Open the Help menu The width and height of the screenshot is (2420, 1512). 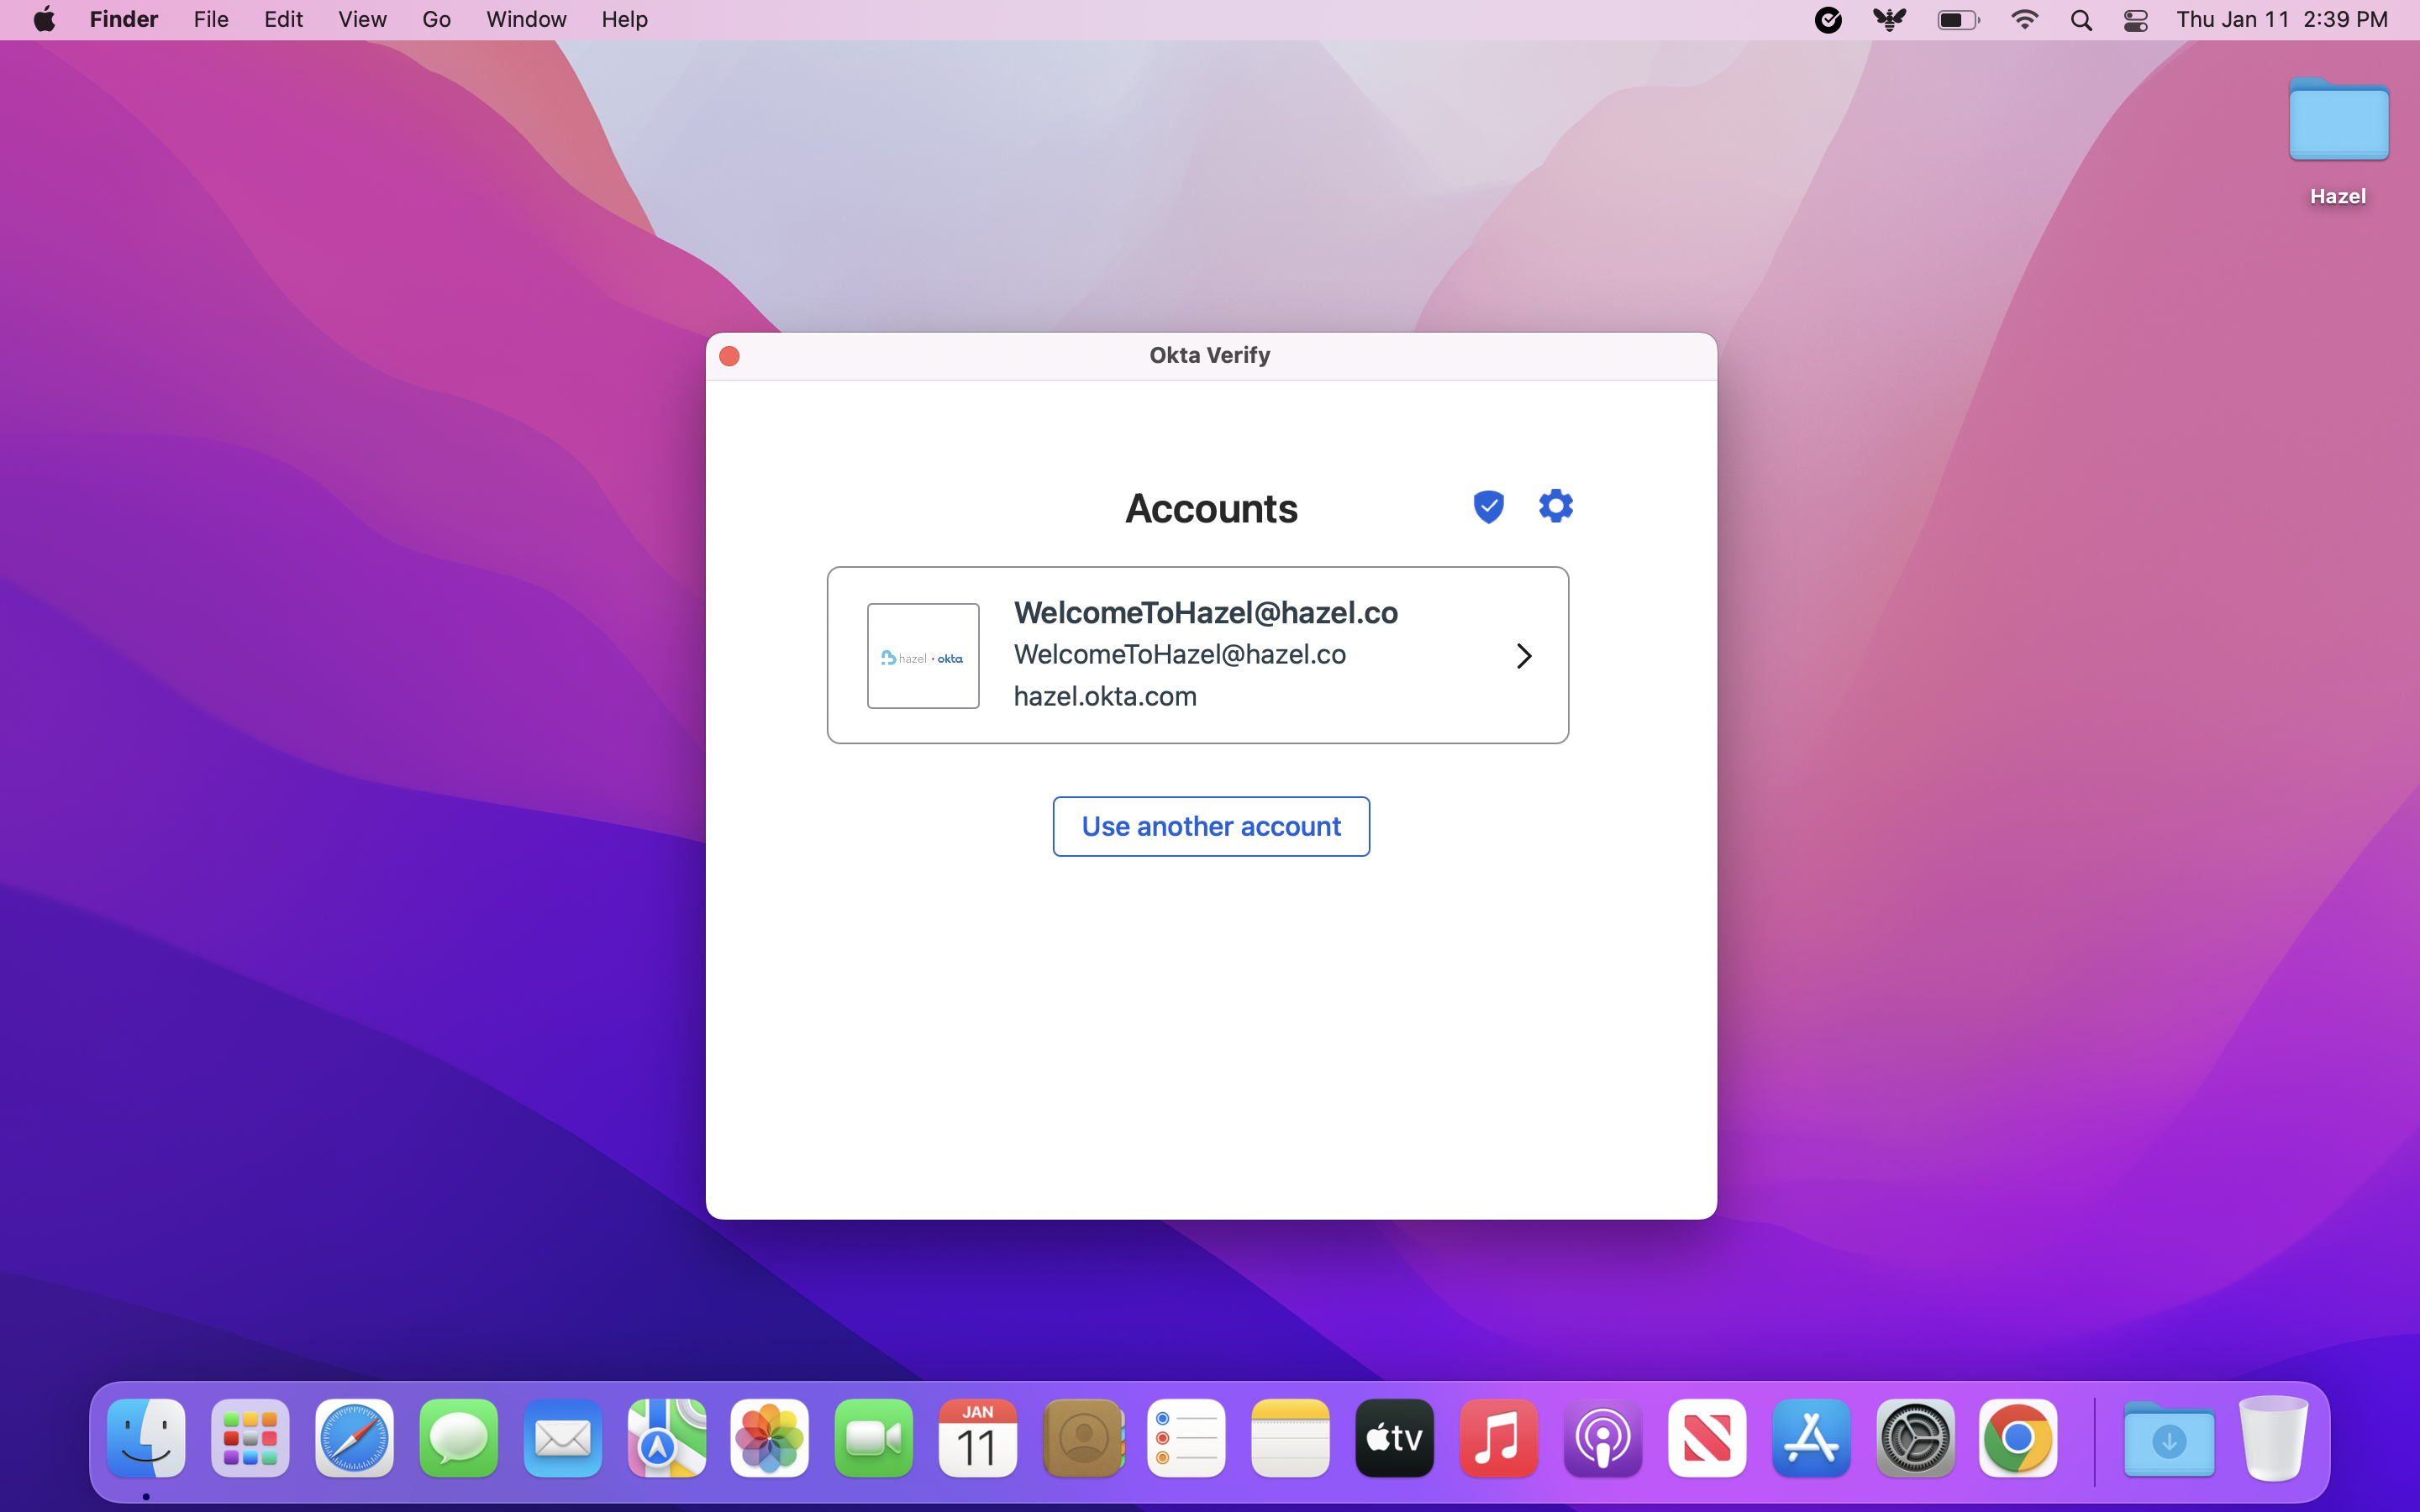tap(624, 19)
